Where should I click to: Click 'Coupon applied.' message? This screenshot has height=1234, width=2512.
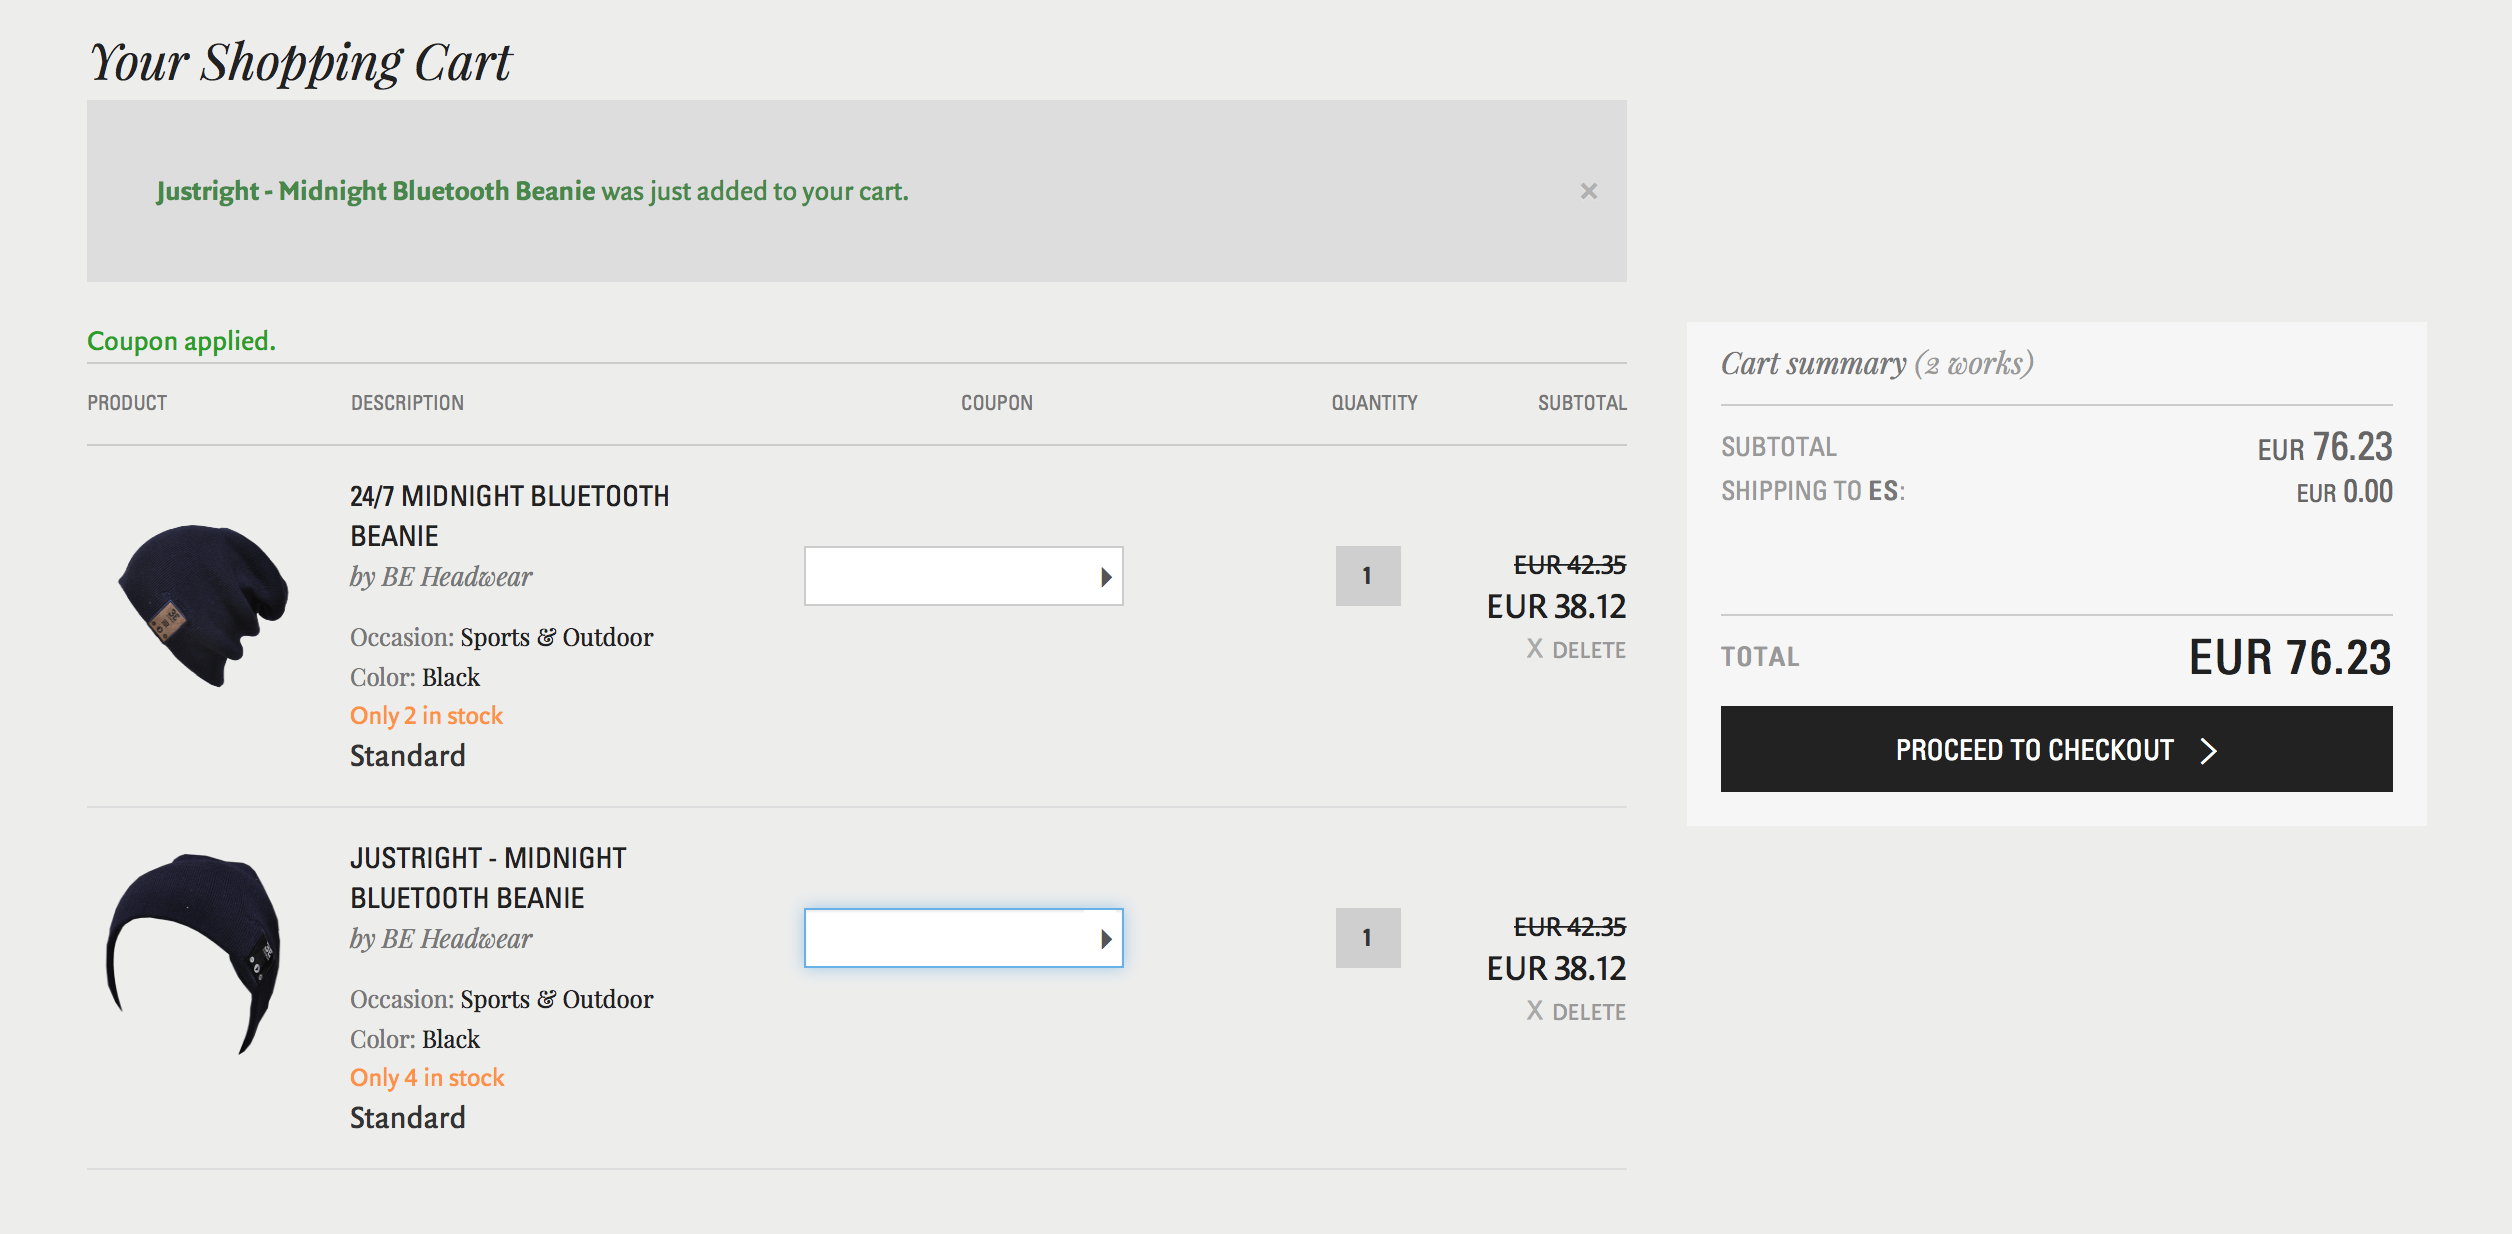point(181,341)
